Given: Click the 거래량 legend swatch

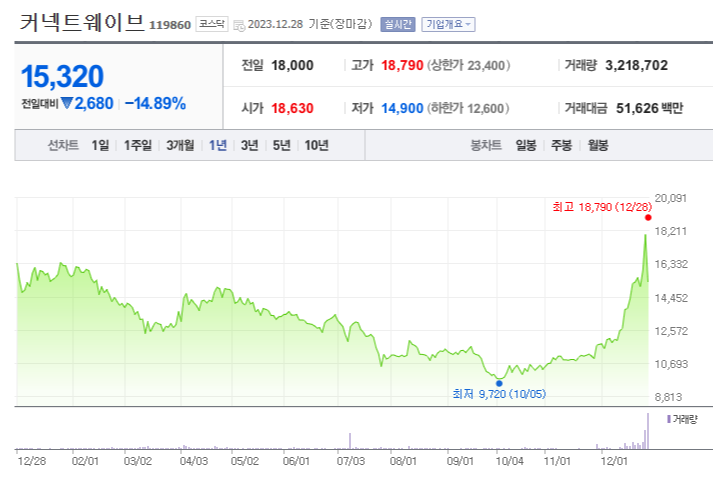Looking at the screenshot, I should (669, 419).
